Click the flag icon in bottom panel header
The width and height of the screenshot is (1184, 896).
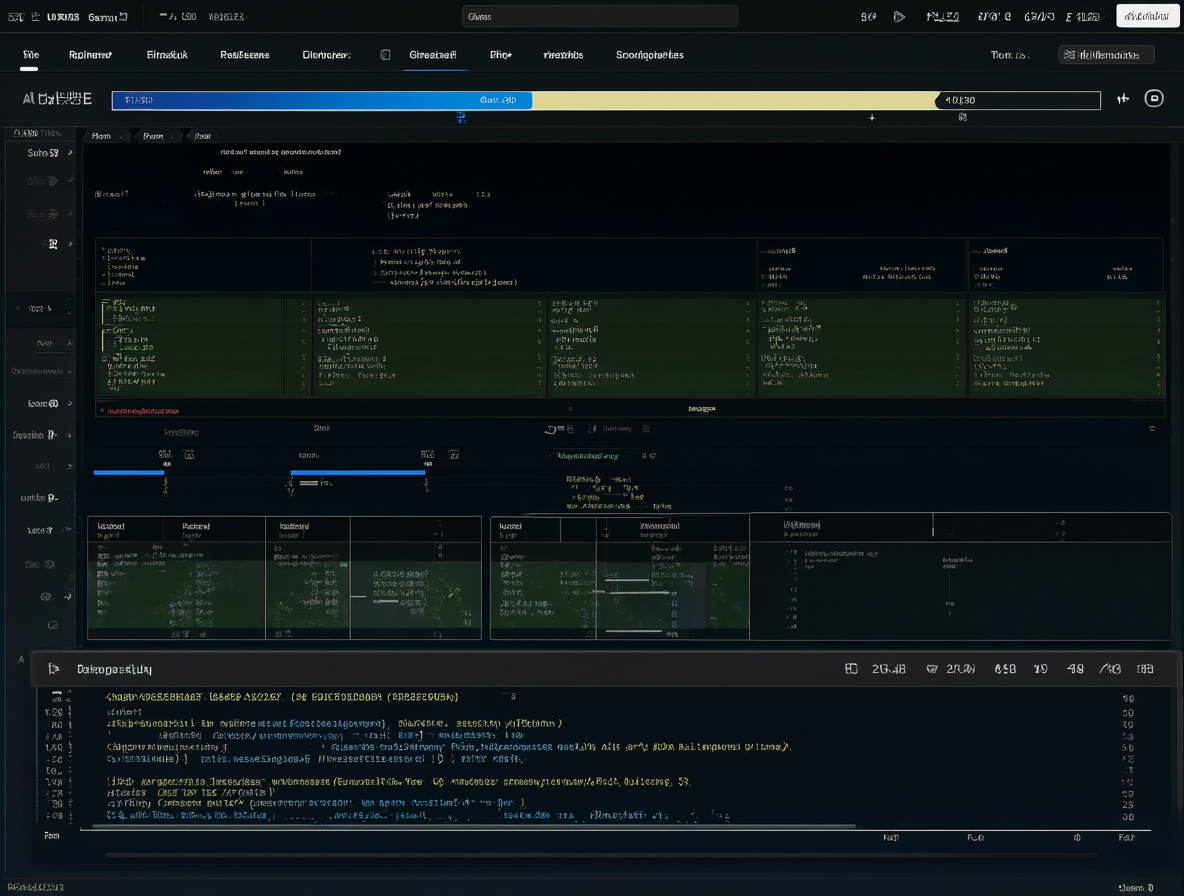pyautogui.click(x=54, y=670)
